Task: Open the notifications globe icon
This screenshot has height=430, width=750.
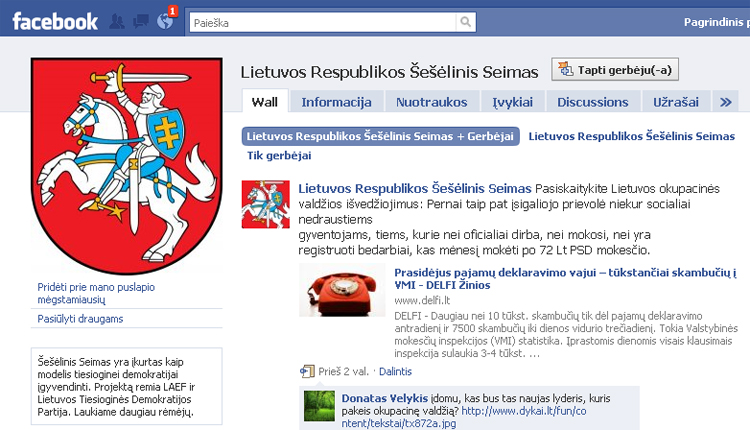Action: click(165, 22)
